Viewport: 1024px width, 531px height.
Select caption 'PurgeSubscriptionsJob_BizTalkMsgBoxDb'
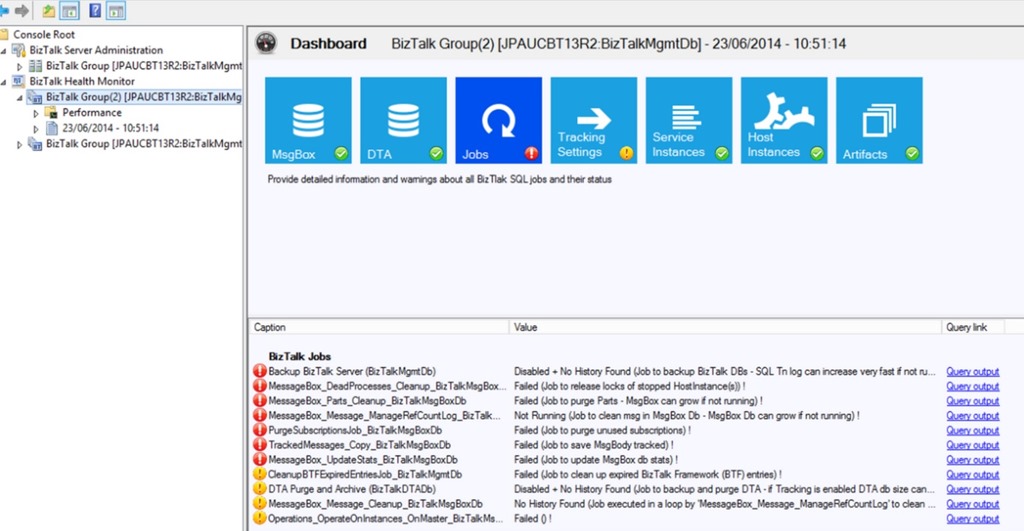355,430
